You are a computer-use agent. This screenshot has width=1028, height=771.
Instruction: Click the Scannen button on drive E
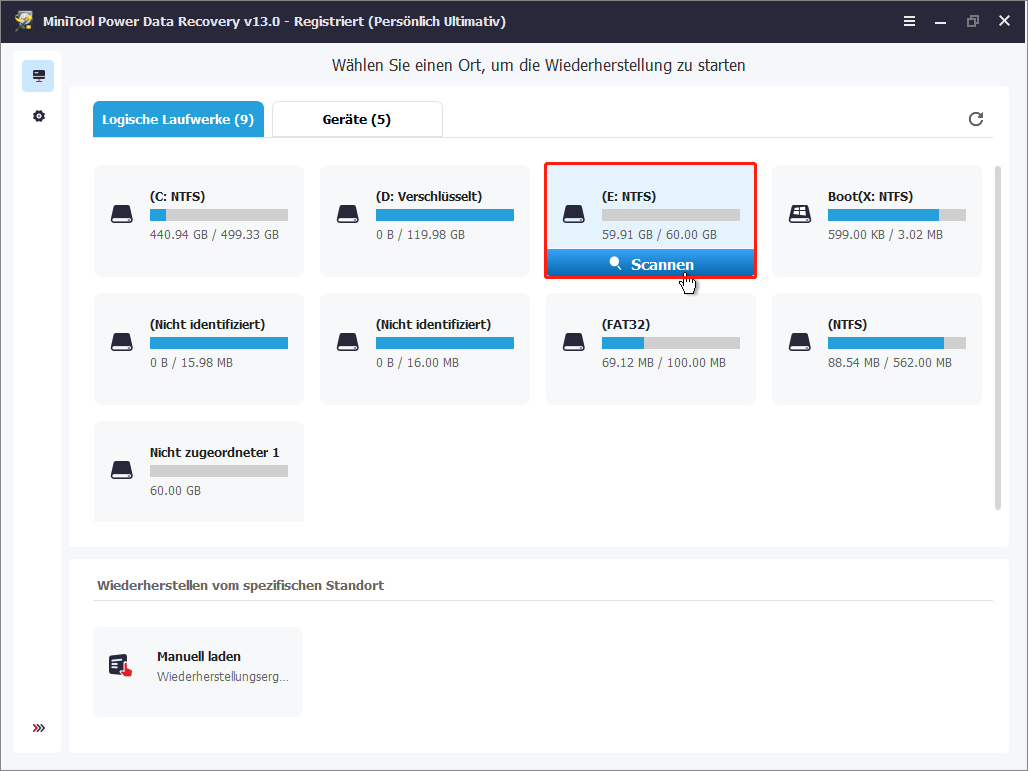pos(650,264)
